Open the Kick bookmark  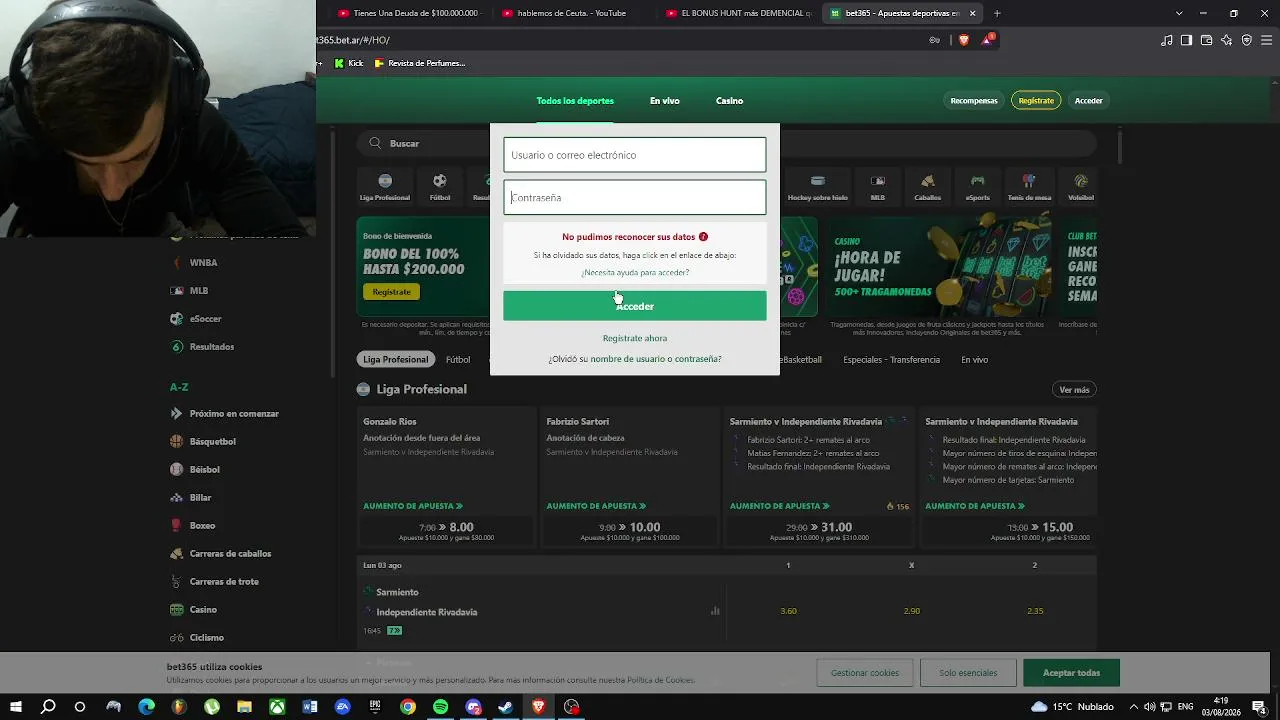[349, 63]
